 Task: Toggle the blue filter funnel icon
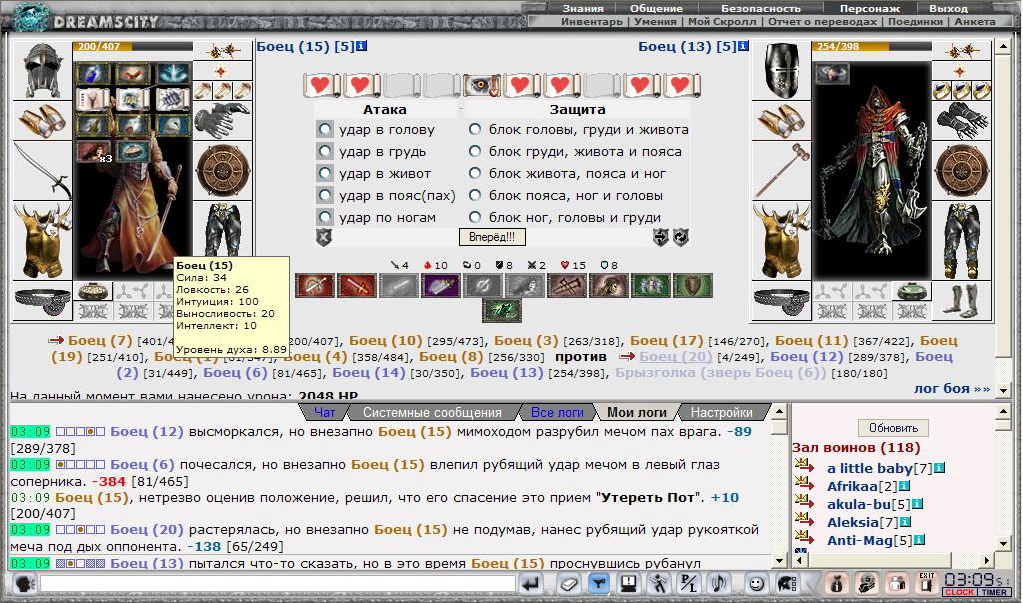[x=598, y=583]
